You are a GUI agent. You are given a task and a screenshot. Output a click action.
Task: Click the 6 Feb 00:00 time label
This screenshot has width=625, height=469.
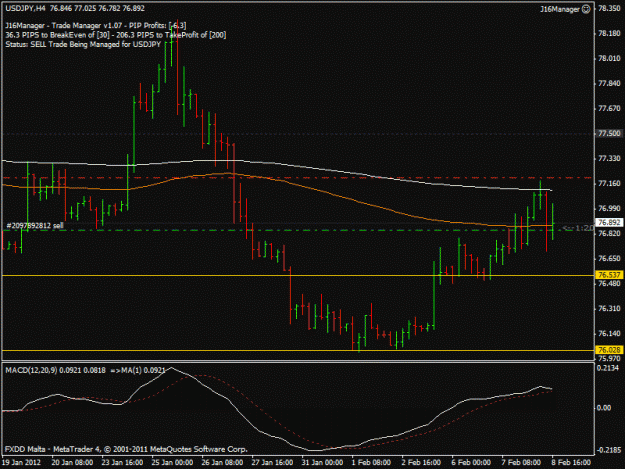point(471,462)
